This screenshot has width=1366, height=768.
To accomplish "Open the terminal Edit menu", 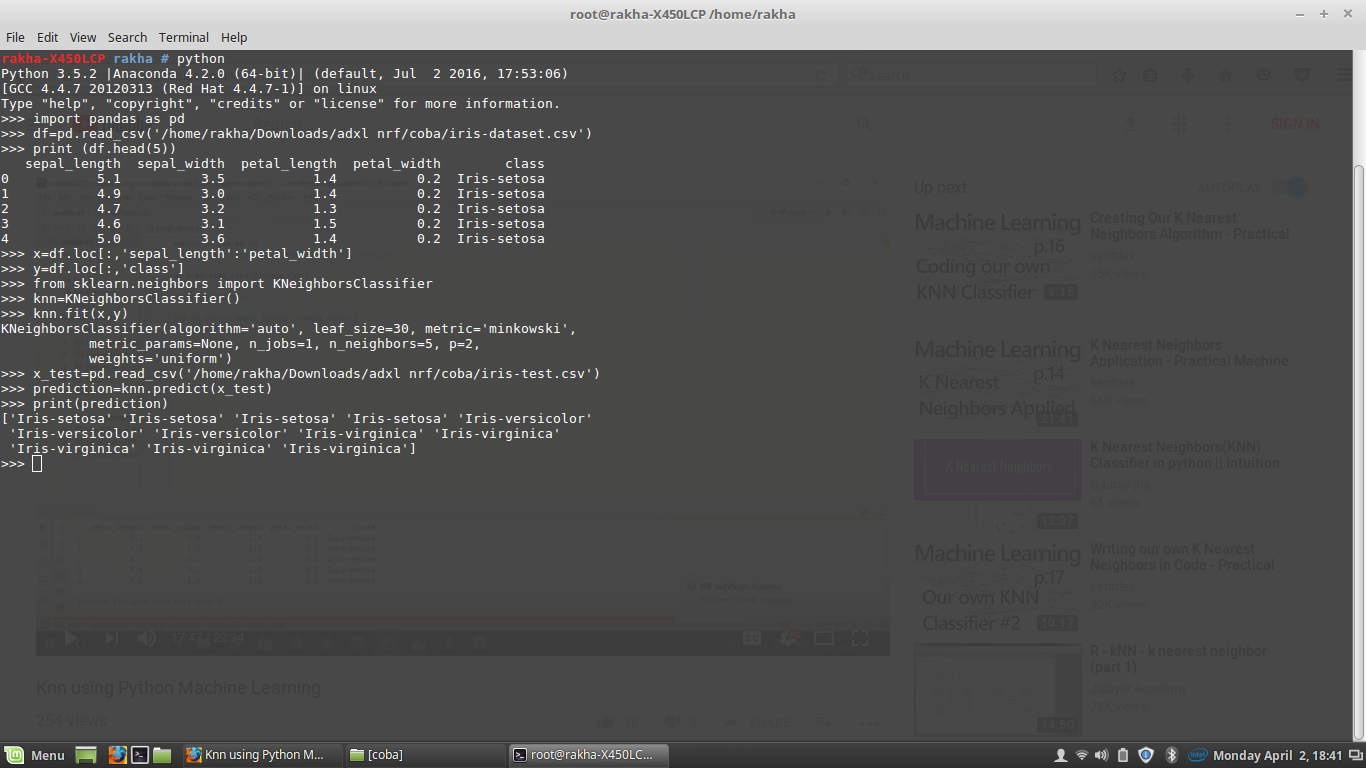I will point(47,37).
